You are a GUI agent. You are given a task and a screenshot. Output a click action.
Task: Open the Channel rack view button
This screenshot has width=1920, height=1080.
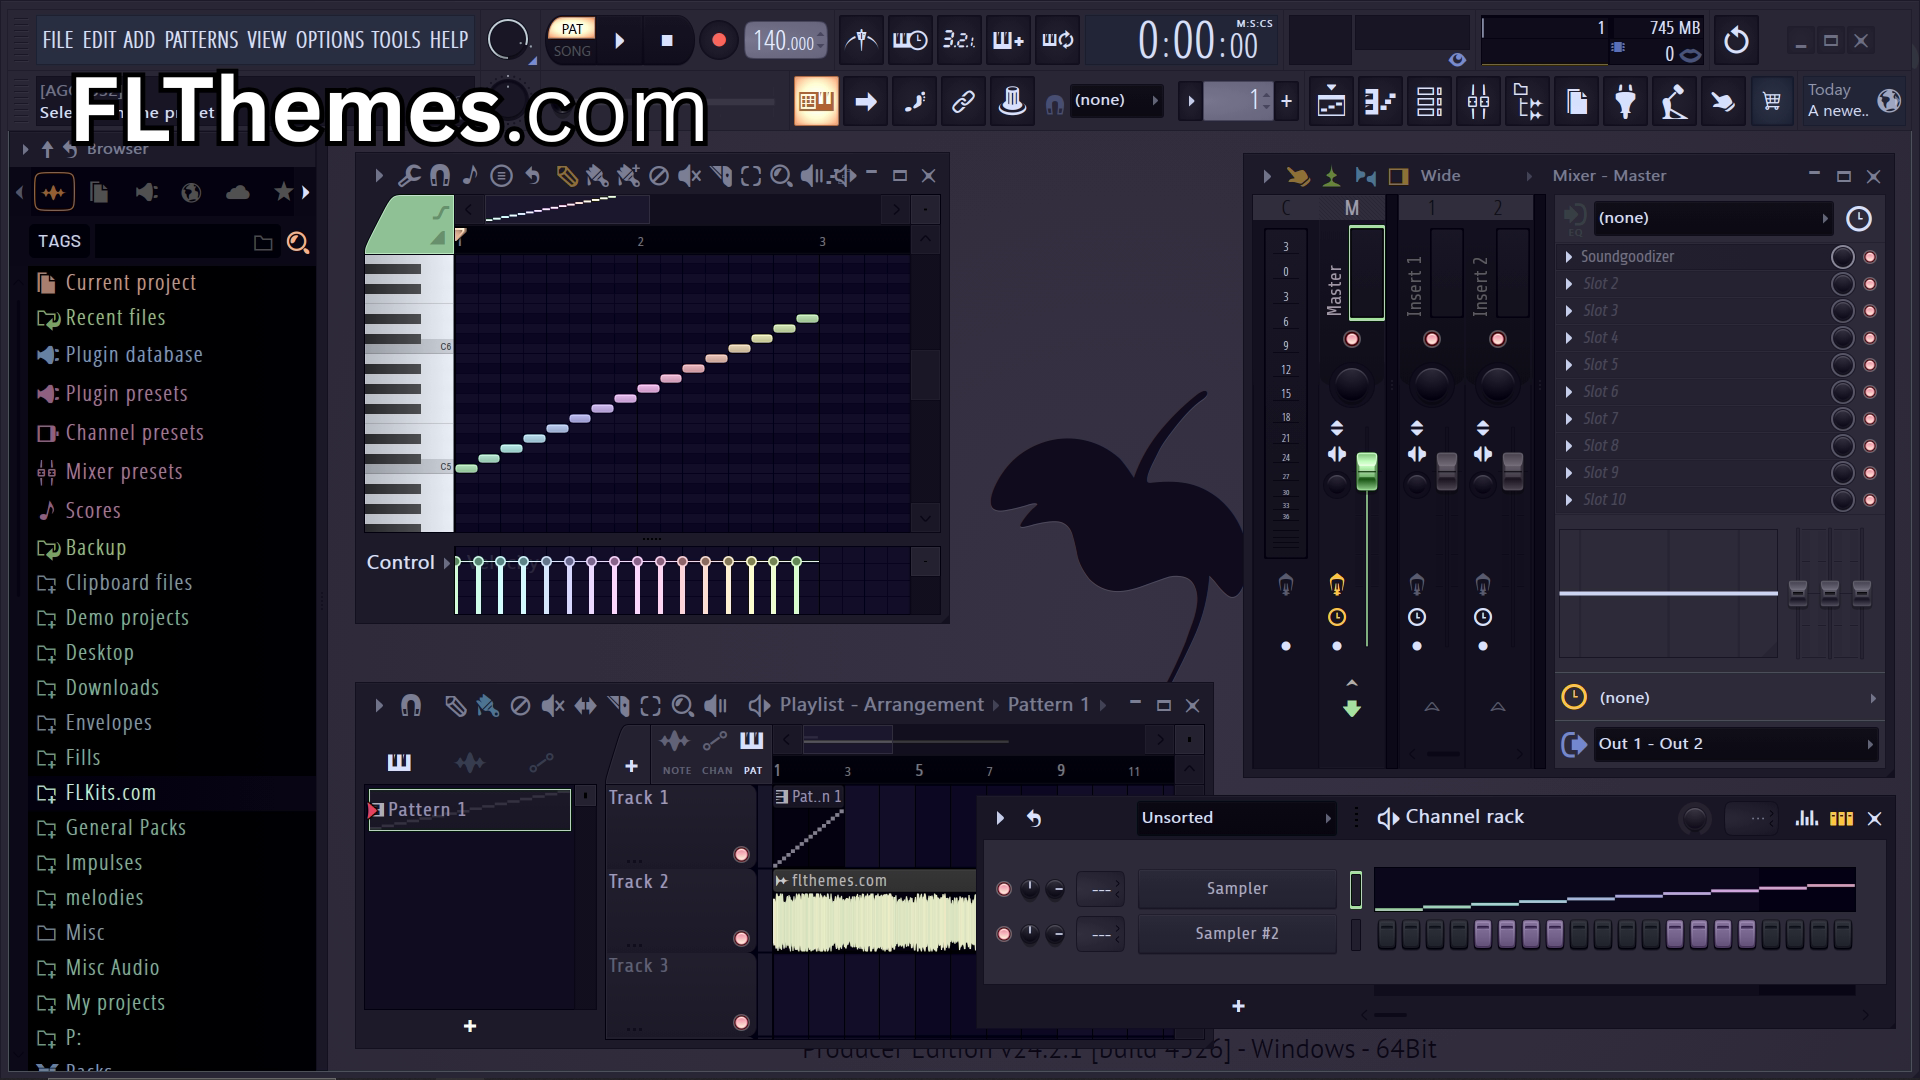click(1429, 101)
